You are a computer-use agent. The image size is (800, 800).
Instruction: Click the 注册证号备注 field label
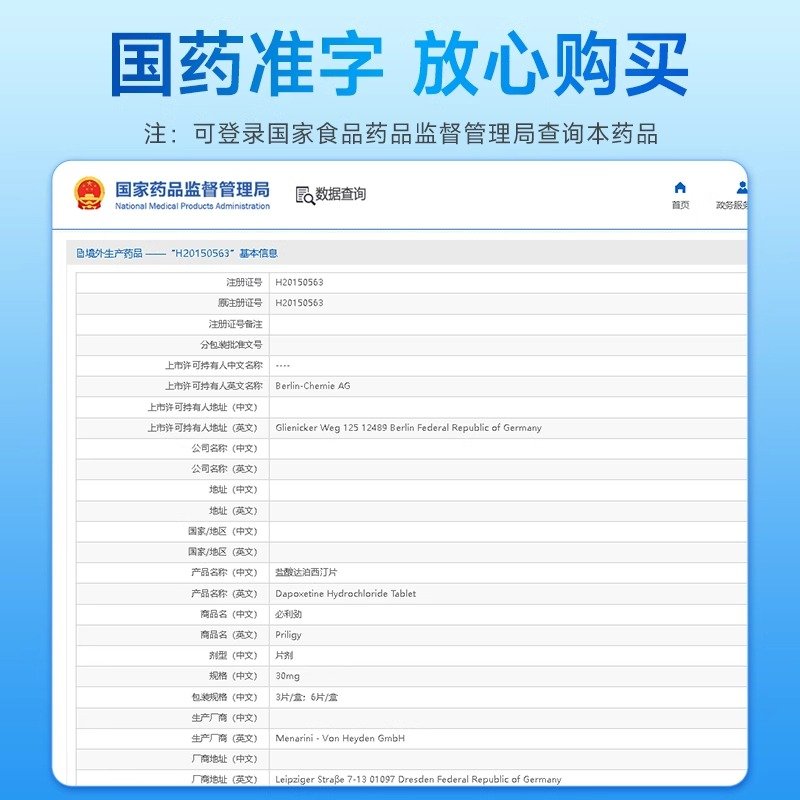click(235, 324)
